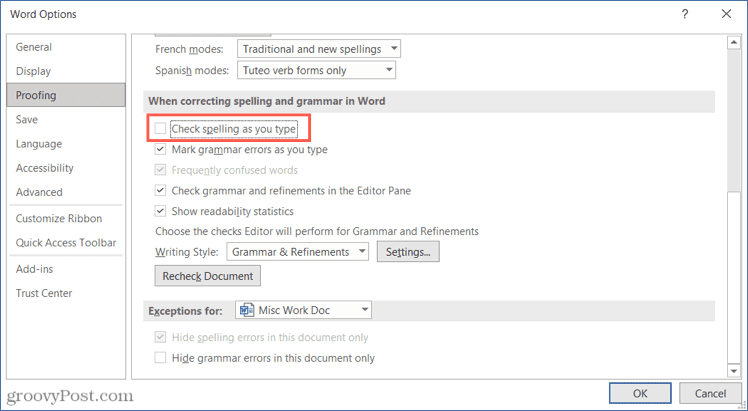
Task: Open the Accessibility options category
Action: (66, 168)
